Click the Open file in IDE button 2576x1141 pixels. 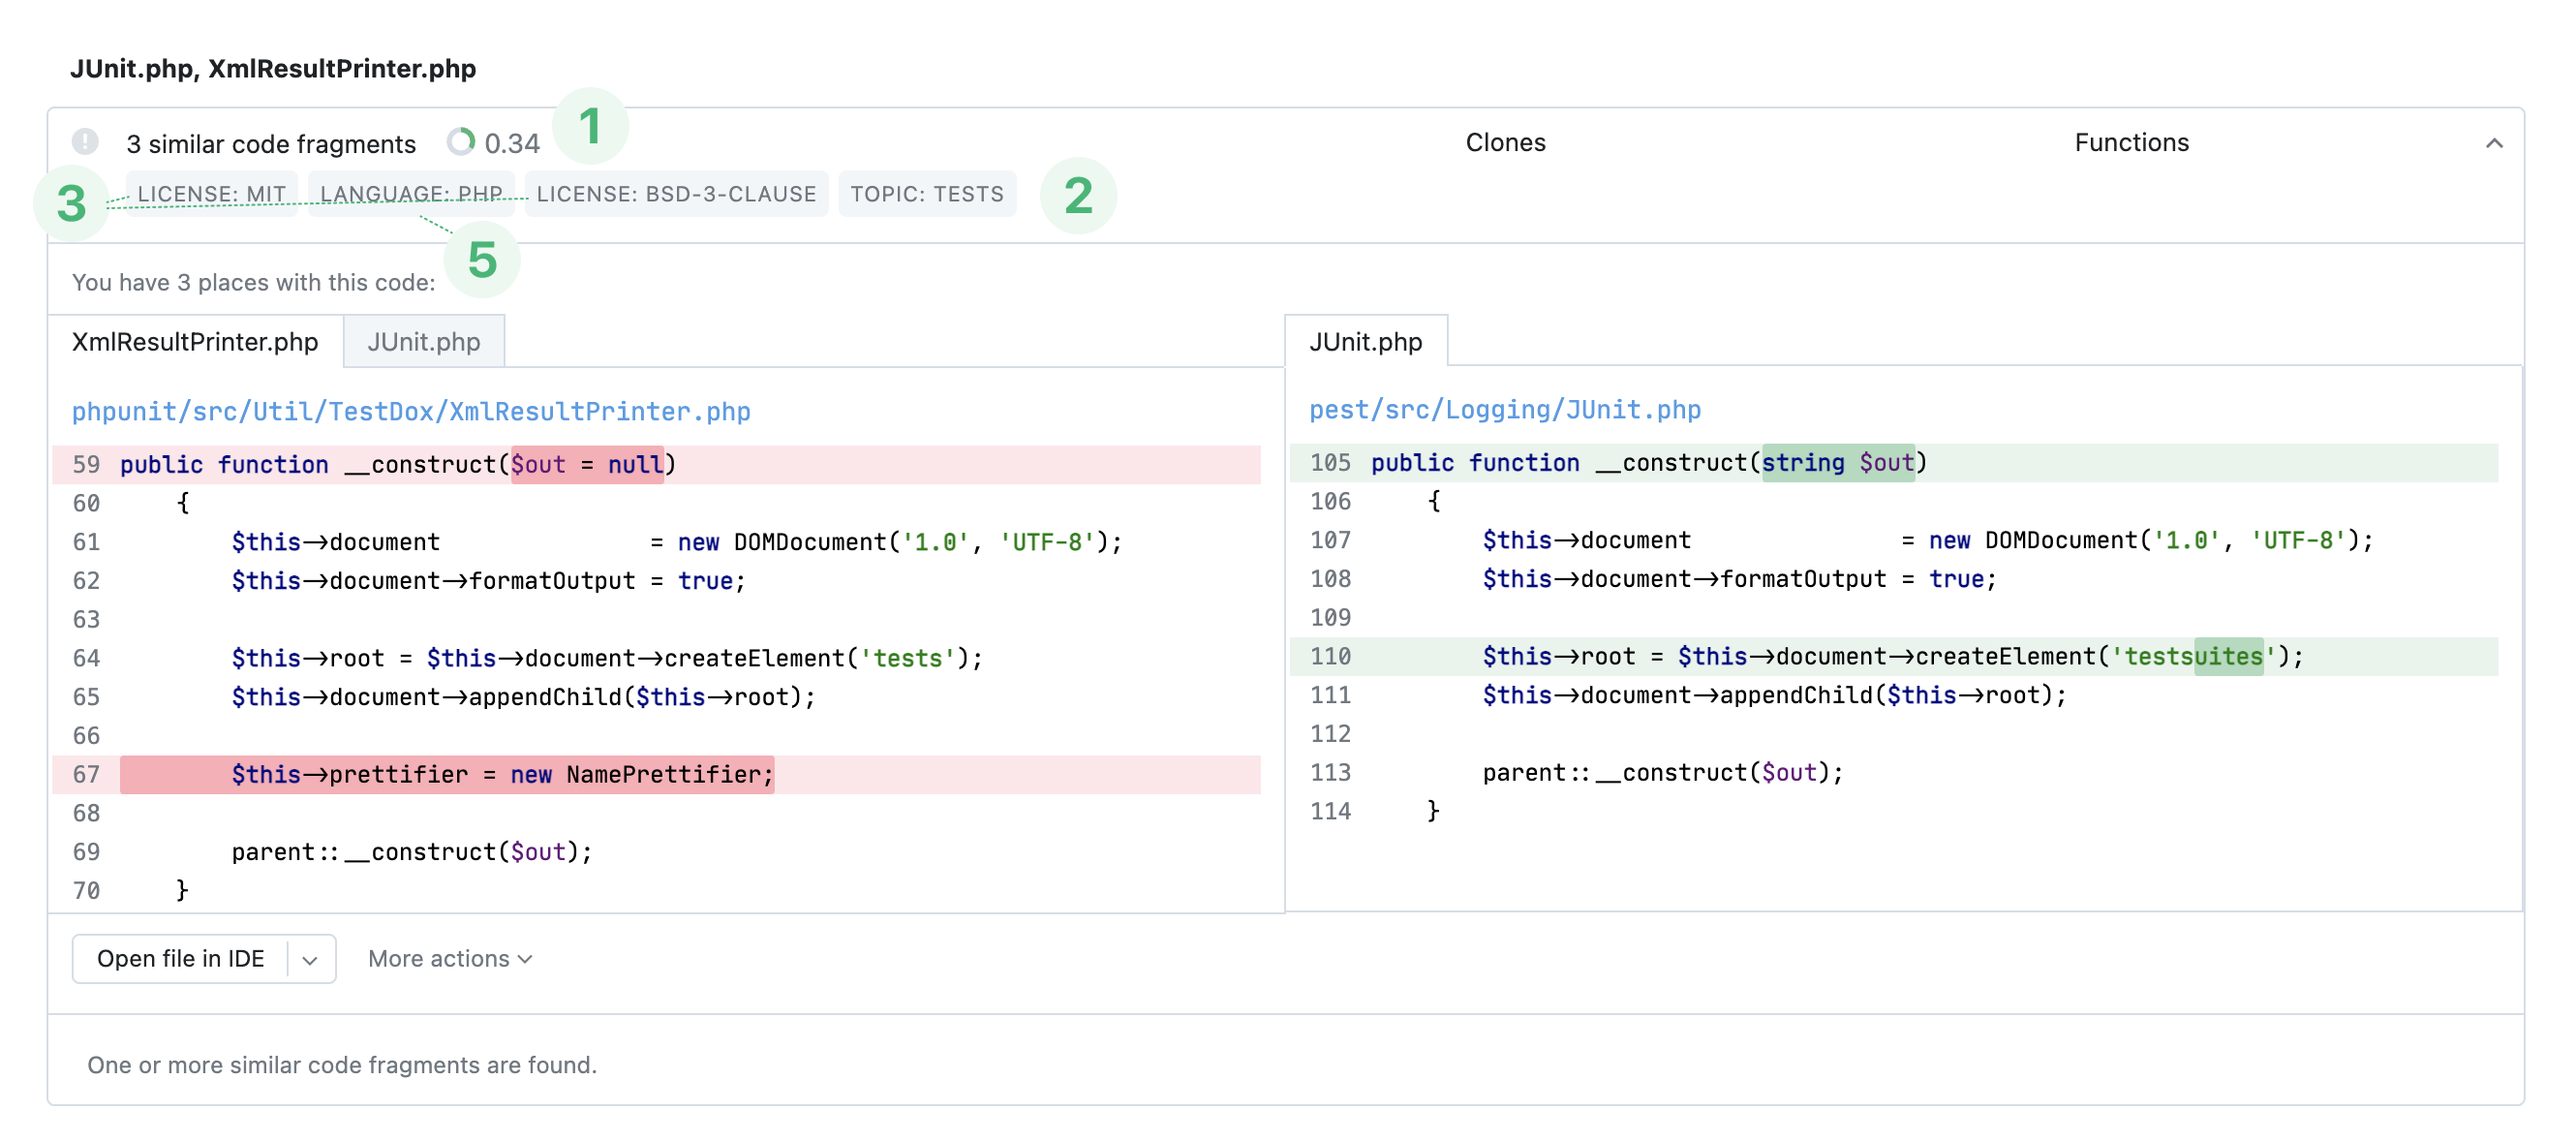(180, 958)
